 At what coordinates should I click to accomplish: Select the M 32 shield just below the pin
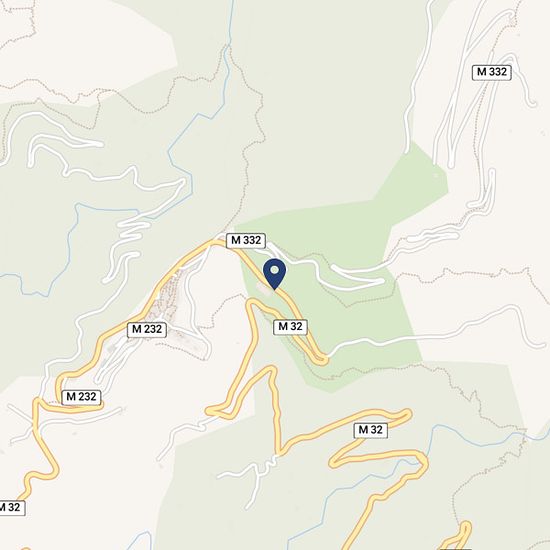(290, 327)
